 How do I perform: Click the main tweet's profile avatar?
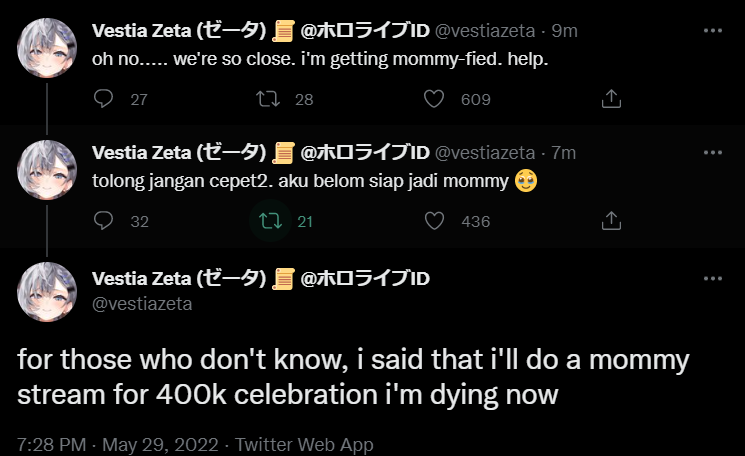[x=47, y=291]
